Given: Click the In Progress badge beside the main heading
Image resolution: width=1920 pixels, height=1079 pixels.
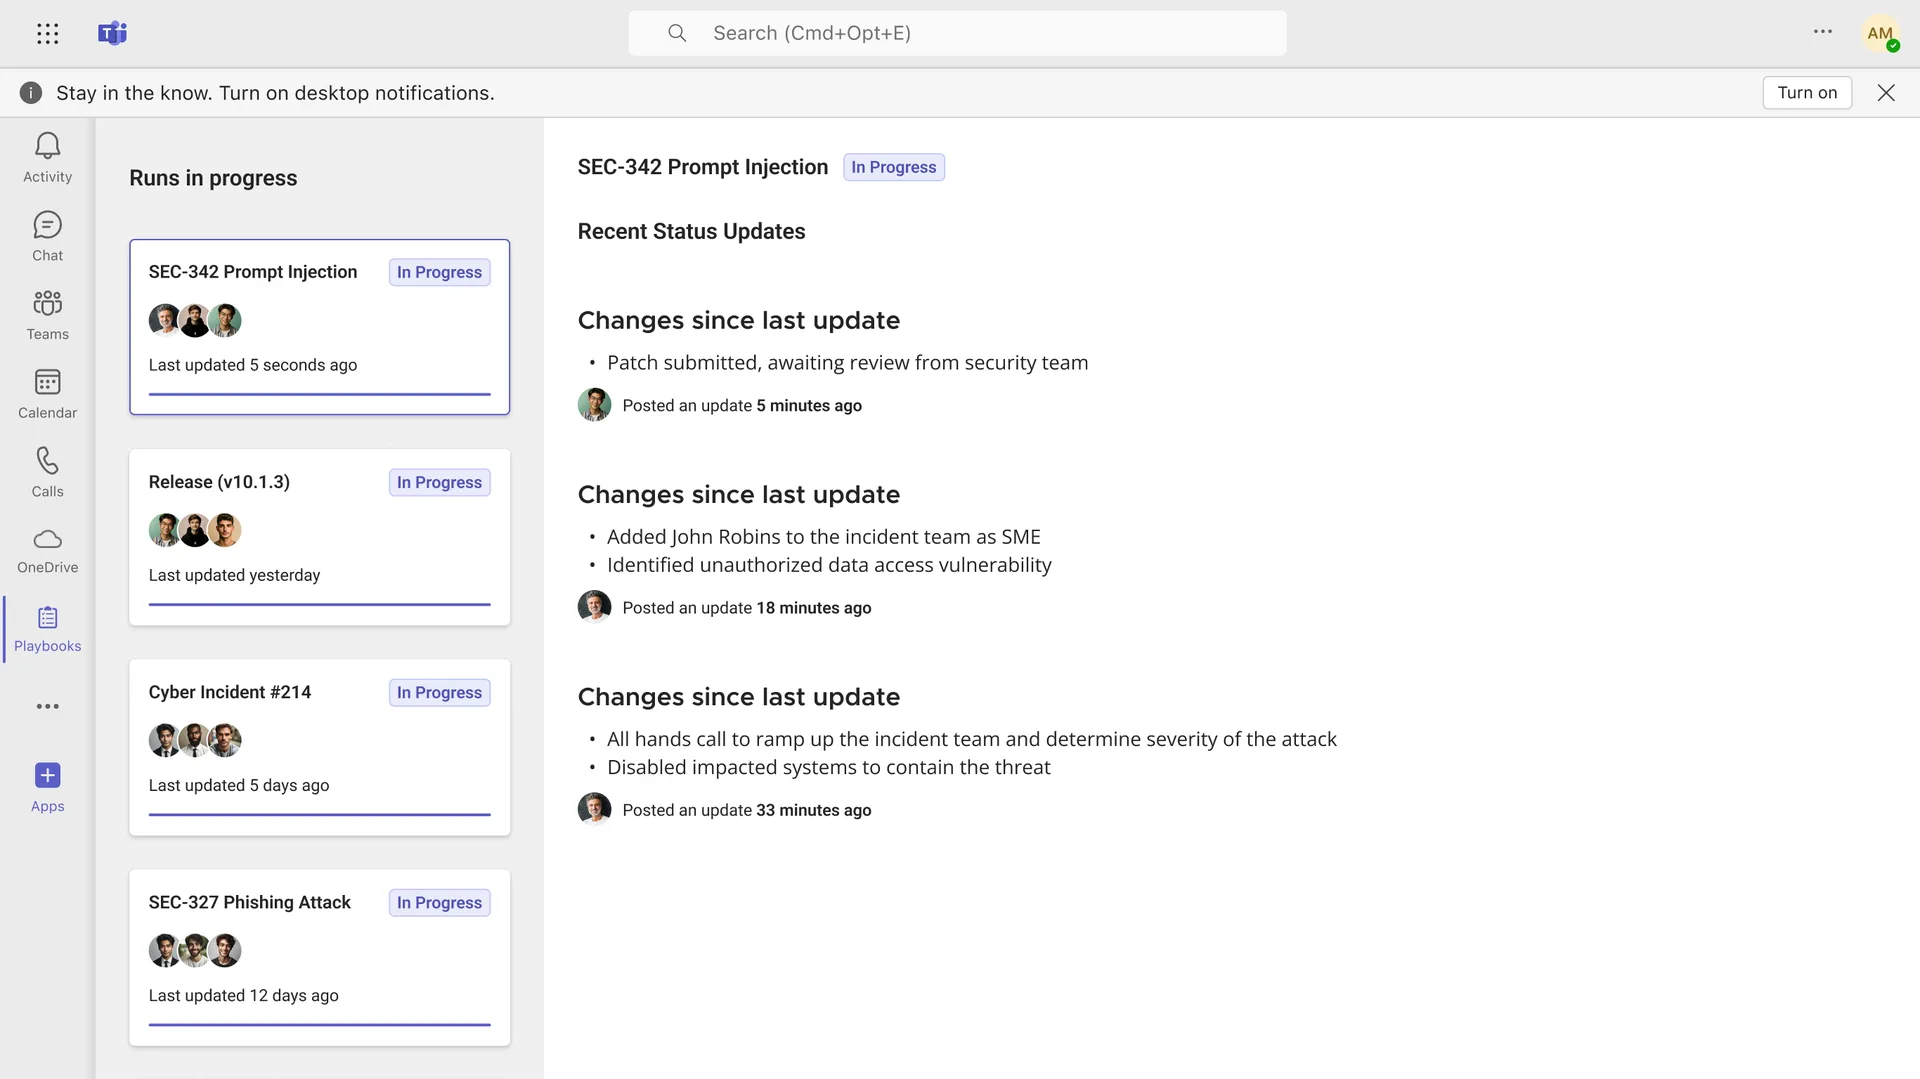Looking at the screenshot, I should click(894, 167).
